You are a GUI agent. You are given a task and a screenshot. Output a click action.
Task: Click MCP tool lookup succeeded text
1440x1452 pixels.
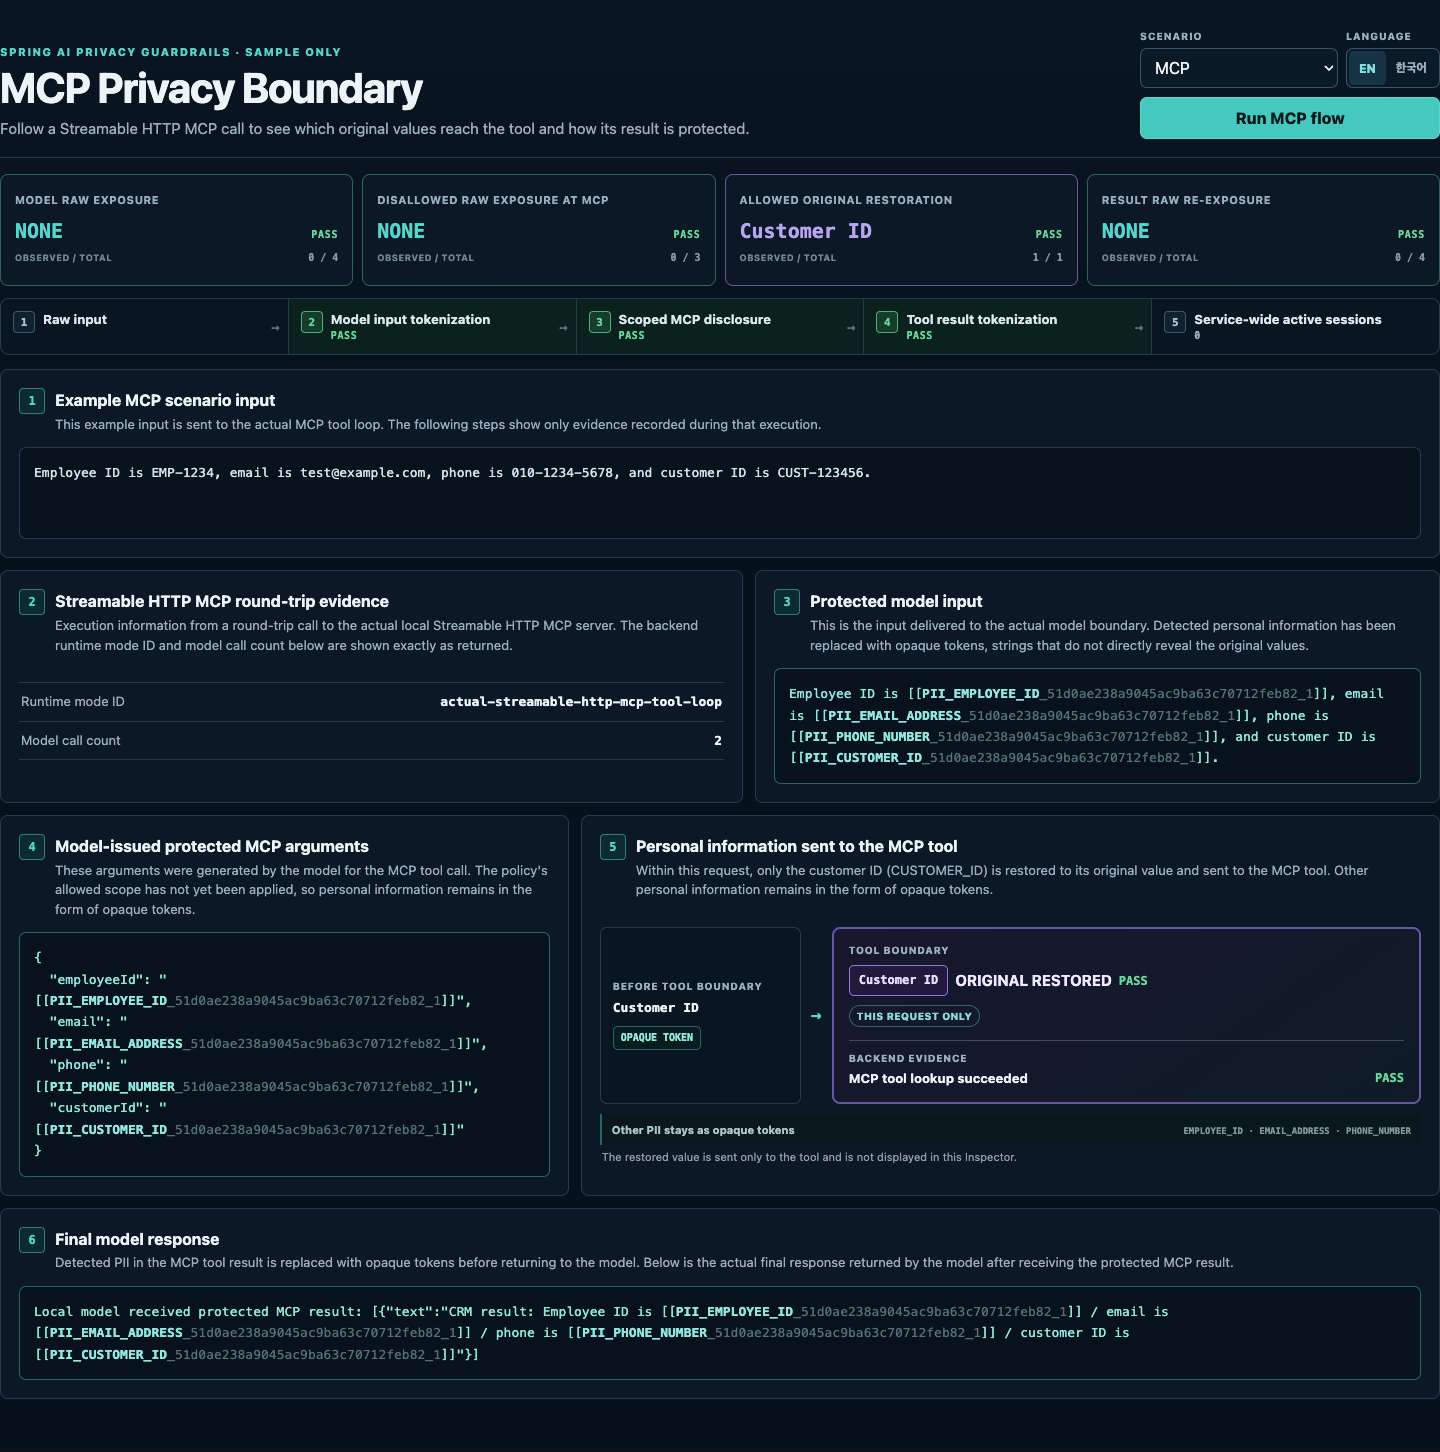tap(938, 1079)
